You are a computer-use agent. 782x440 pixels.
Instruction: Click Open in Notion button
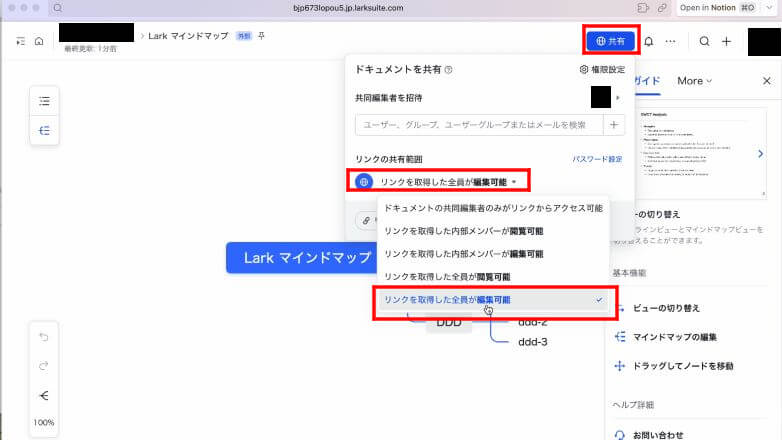click(717, 8)
